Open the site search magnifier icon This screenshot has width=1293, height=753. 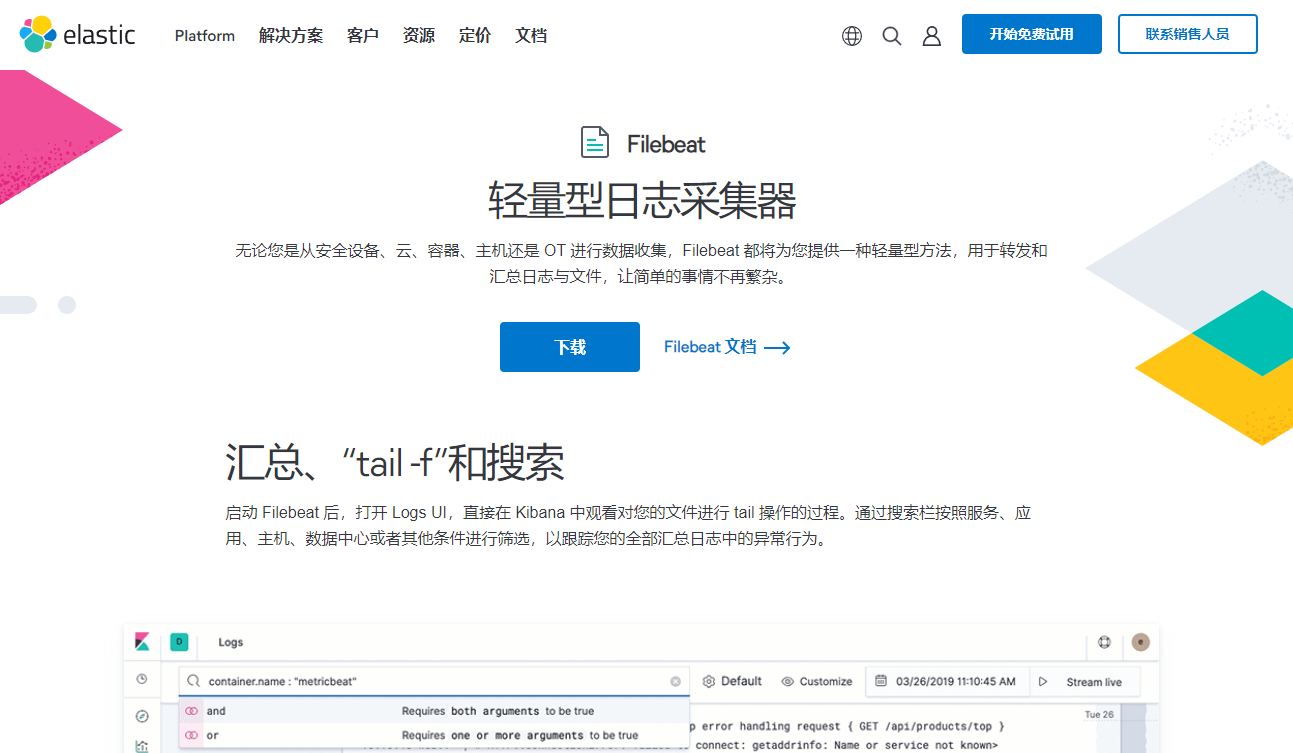[892, 36]
